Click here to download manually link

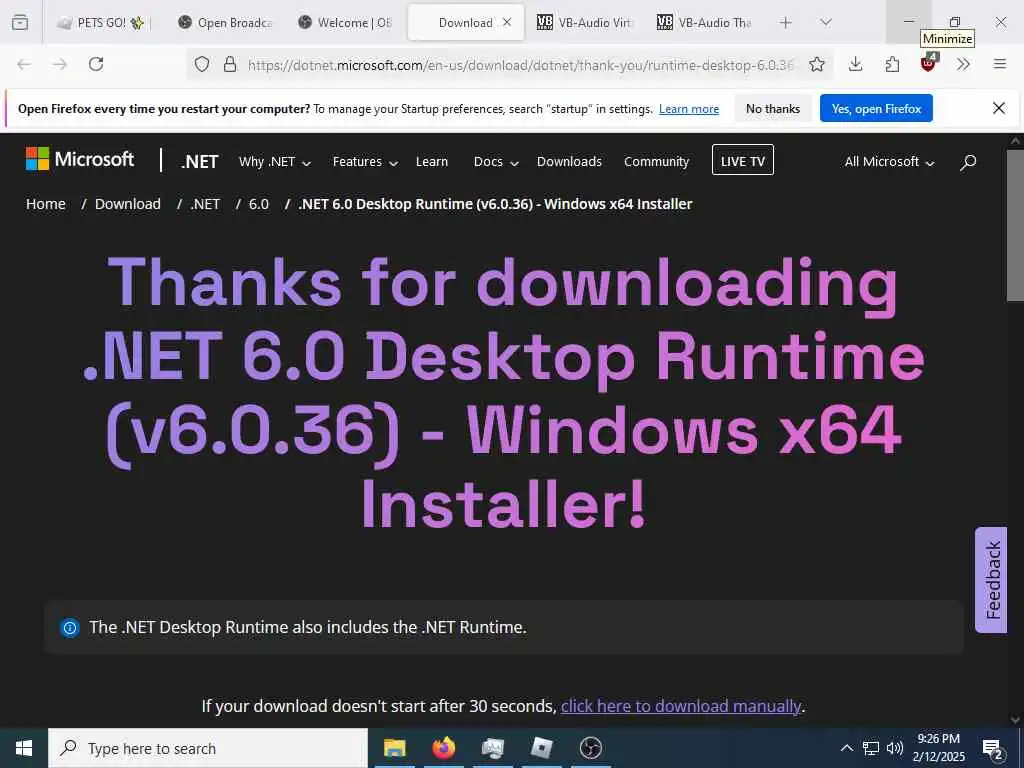[680, 706]
